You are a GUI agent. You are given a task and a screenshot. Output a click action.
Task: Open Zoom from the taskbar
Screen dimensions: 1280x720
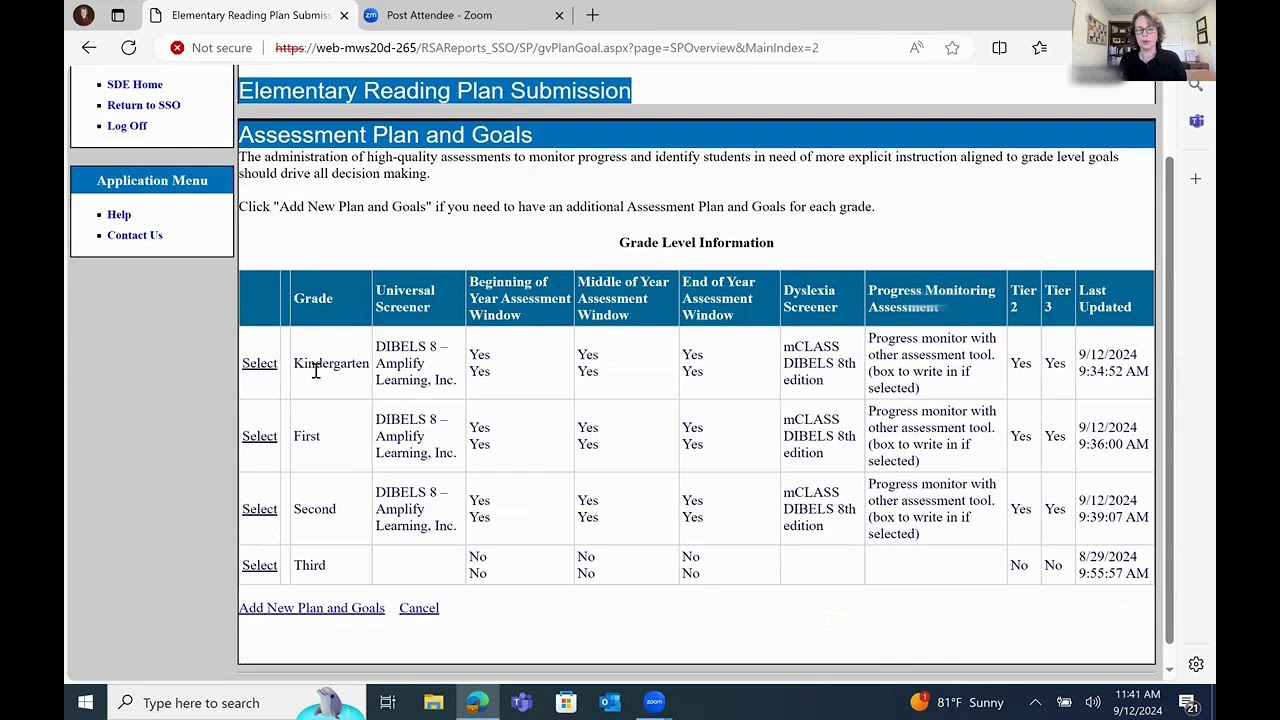coord(654,702)
